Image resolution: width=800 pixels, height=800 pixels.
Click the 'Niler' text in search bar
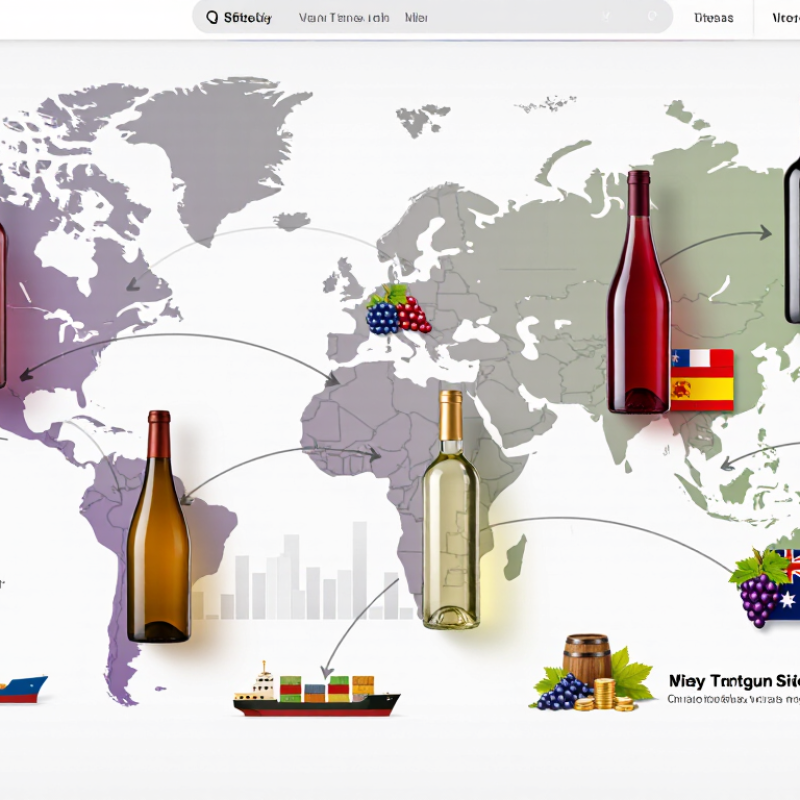416,18
